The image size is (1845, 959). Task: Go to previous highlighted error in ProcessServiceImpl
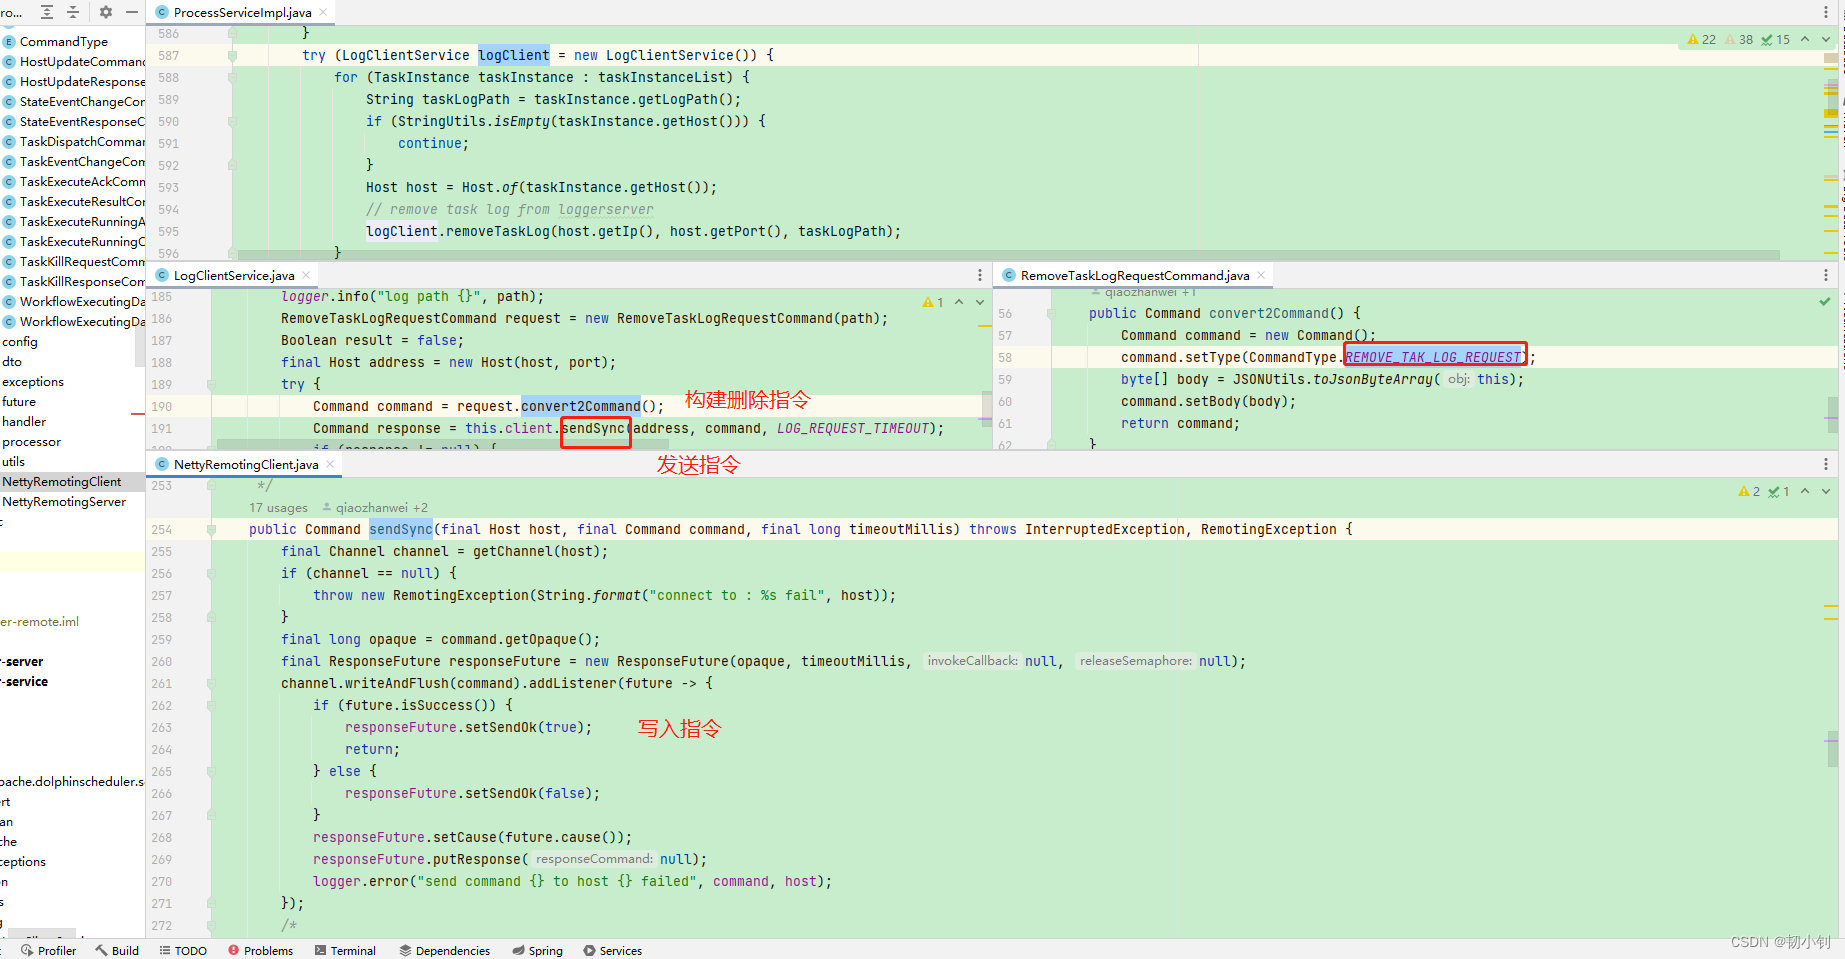click(x=1805, y=40)
